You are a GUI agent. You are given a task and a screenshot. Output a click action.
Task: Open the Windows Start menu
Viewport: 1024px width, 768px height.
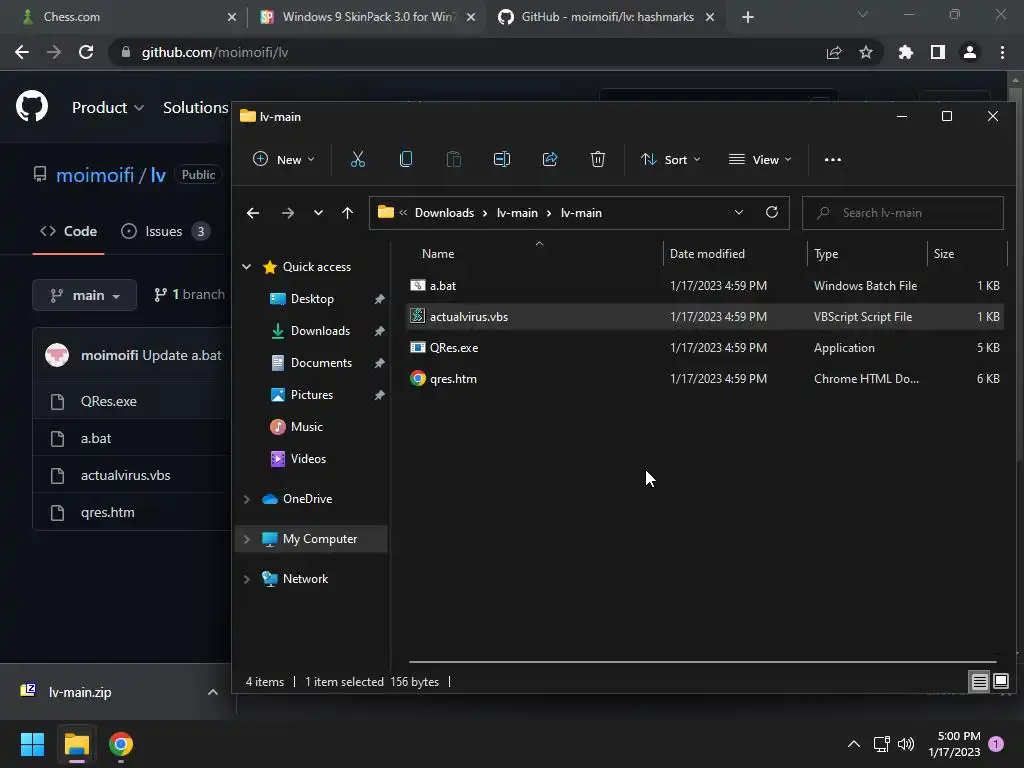32,744
